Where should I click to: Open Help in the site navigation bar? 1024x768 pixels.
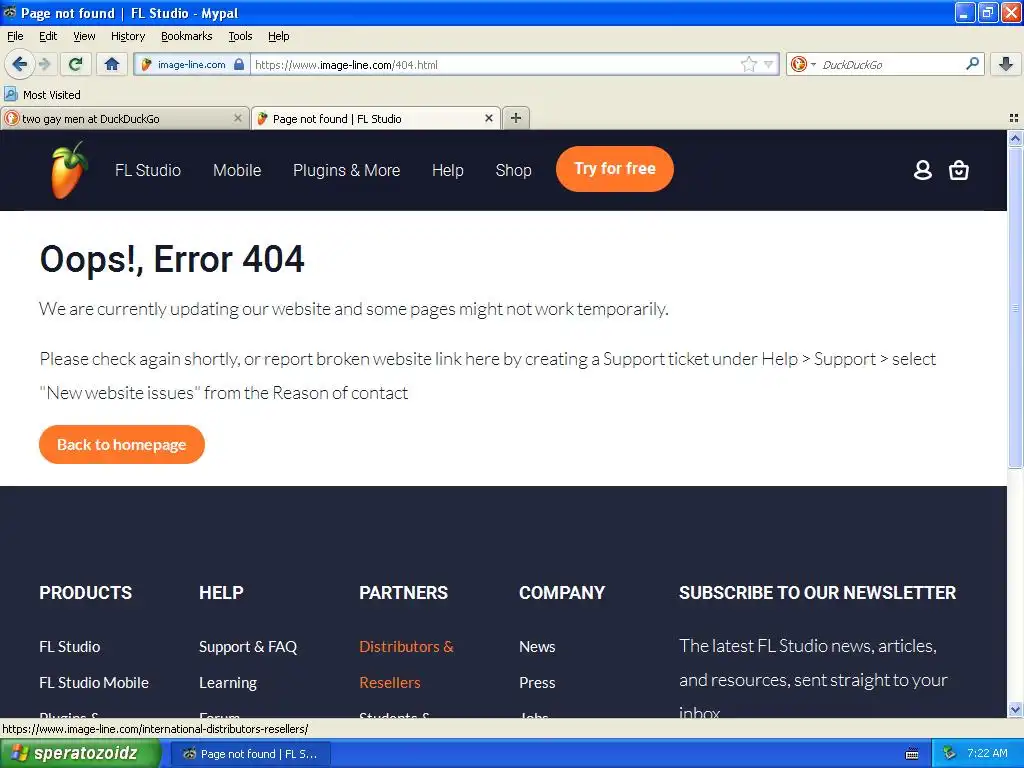tap(447, 170)
